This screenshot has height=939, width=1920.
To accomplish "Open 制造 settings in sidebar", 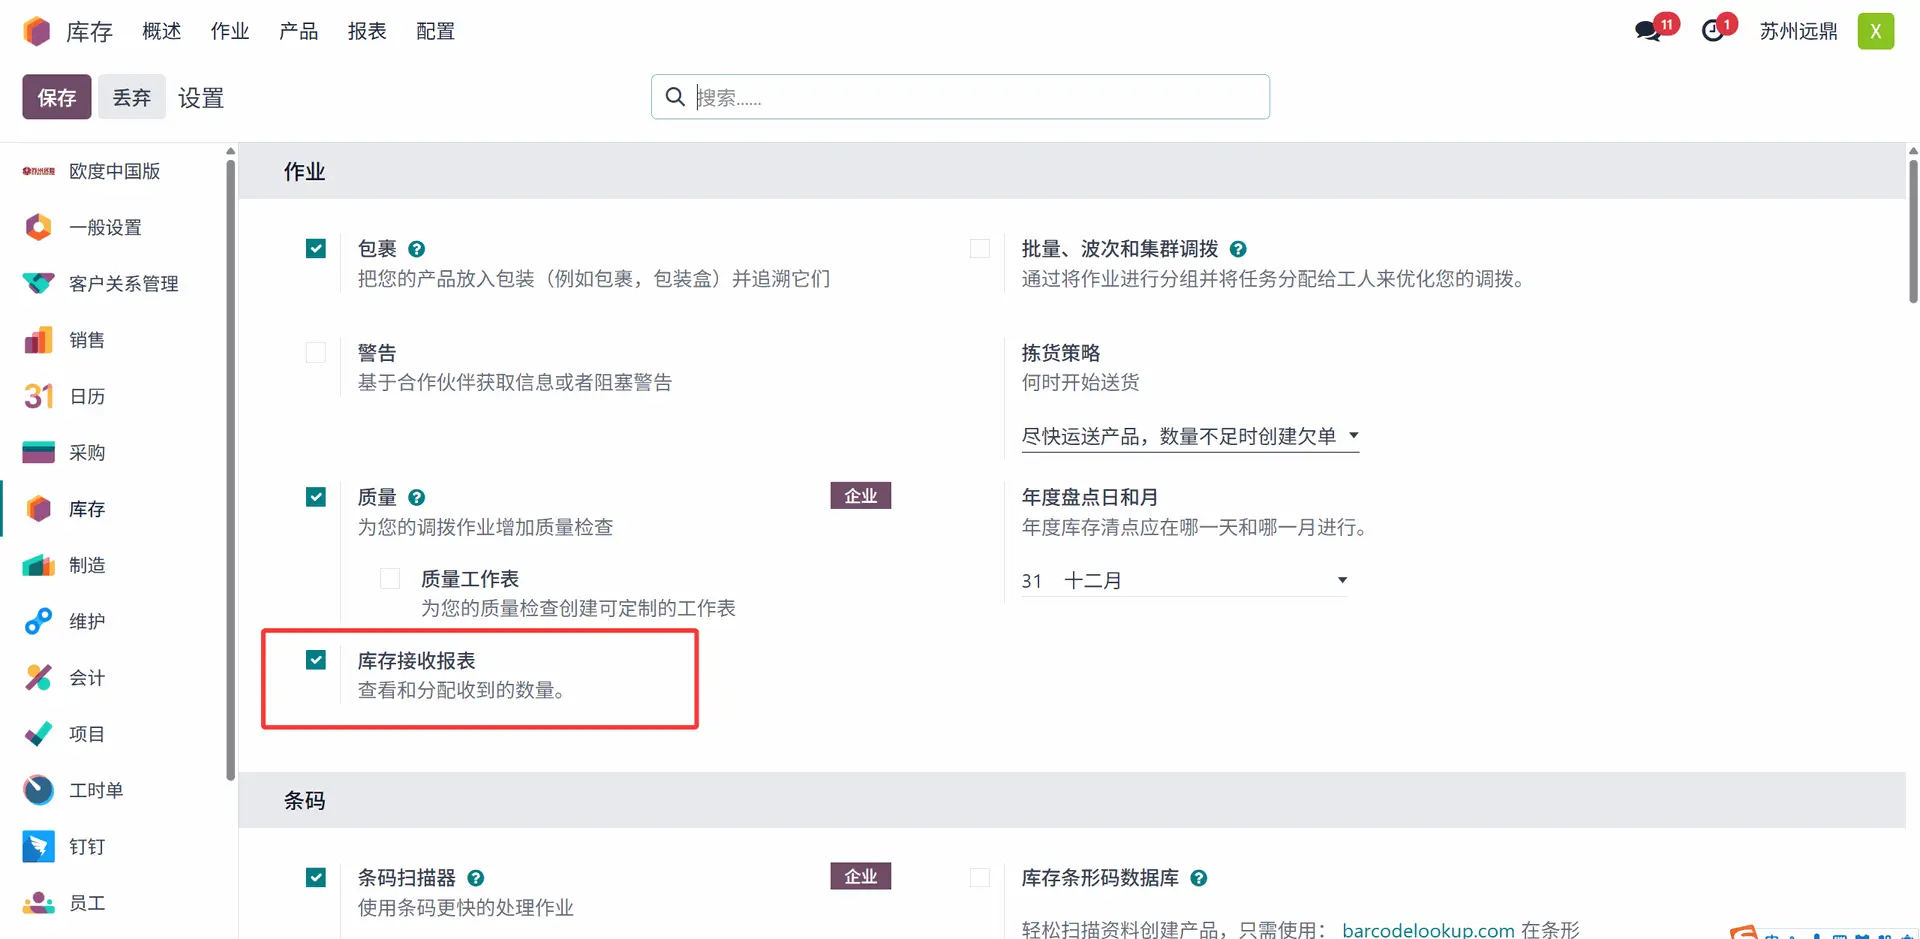I will point(87,566).
